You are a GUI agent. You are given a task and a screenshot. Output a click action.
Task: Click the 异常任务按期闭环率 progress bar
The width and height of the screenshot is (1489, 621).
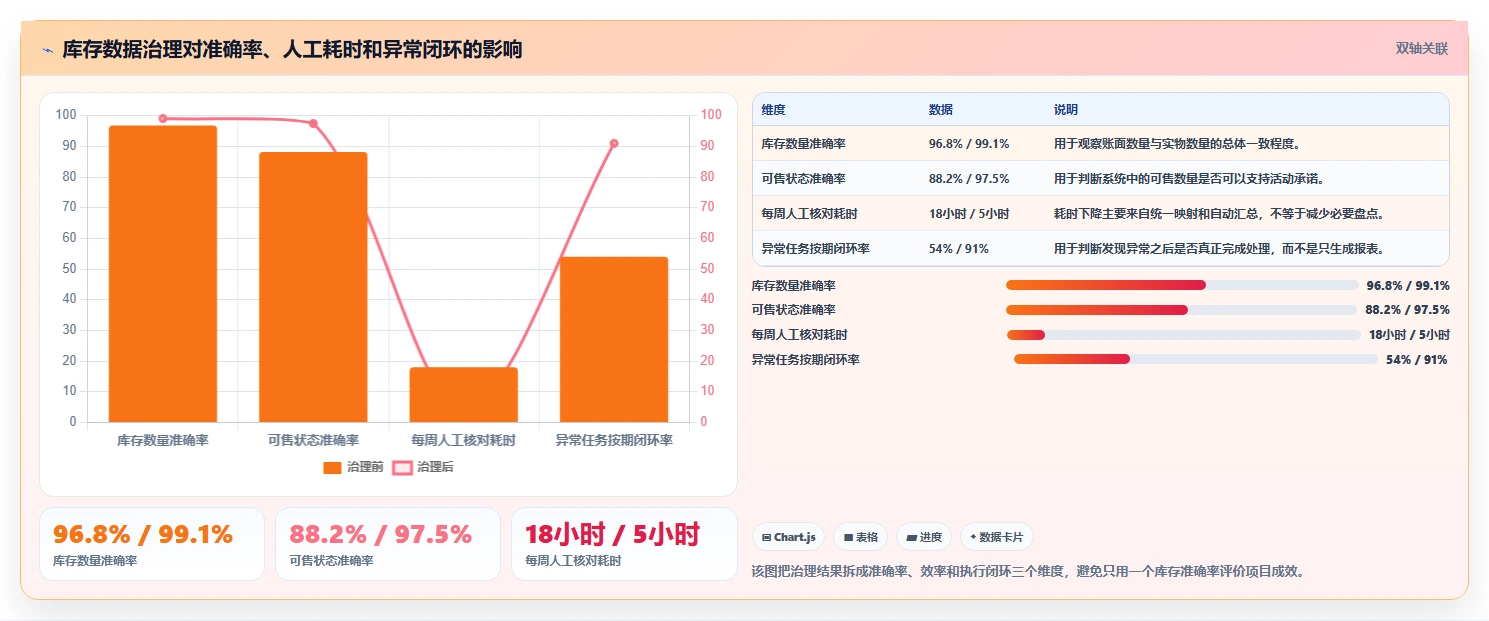(1196, 359)
